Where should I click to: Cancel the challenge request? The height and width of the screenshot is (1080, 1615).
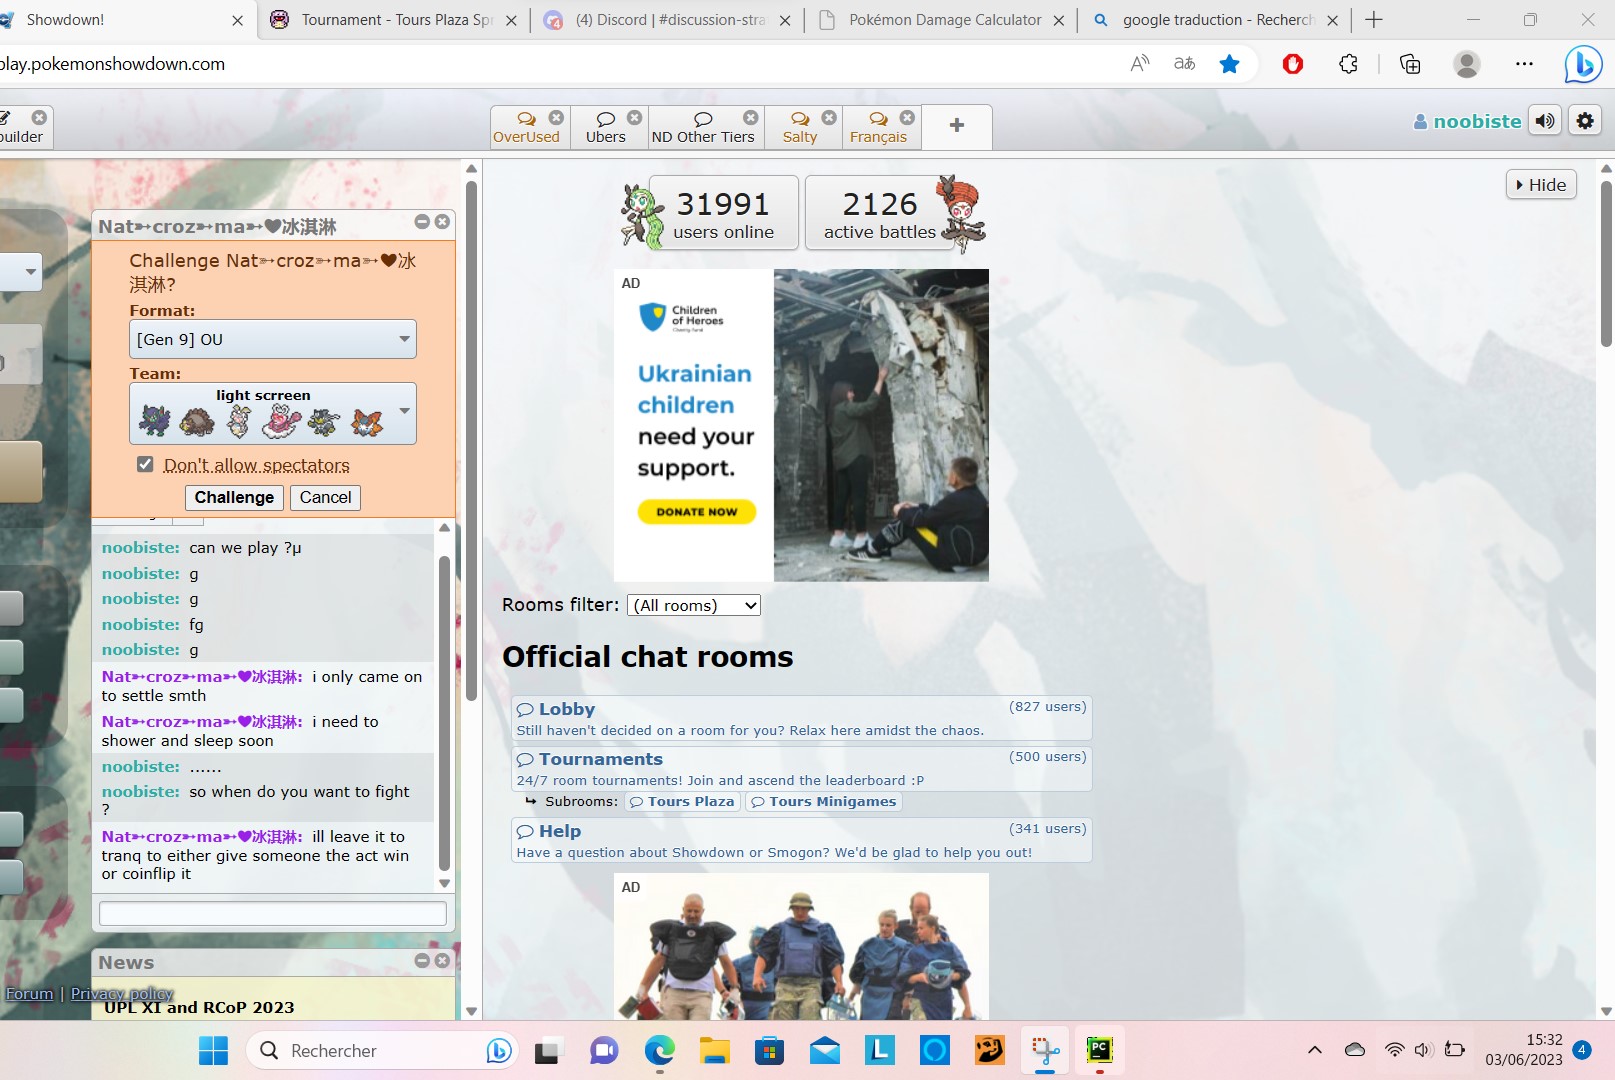(x=325, y=497)
